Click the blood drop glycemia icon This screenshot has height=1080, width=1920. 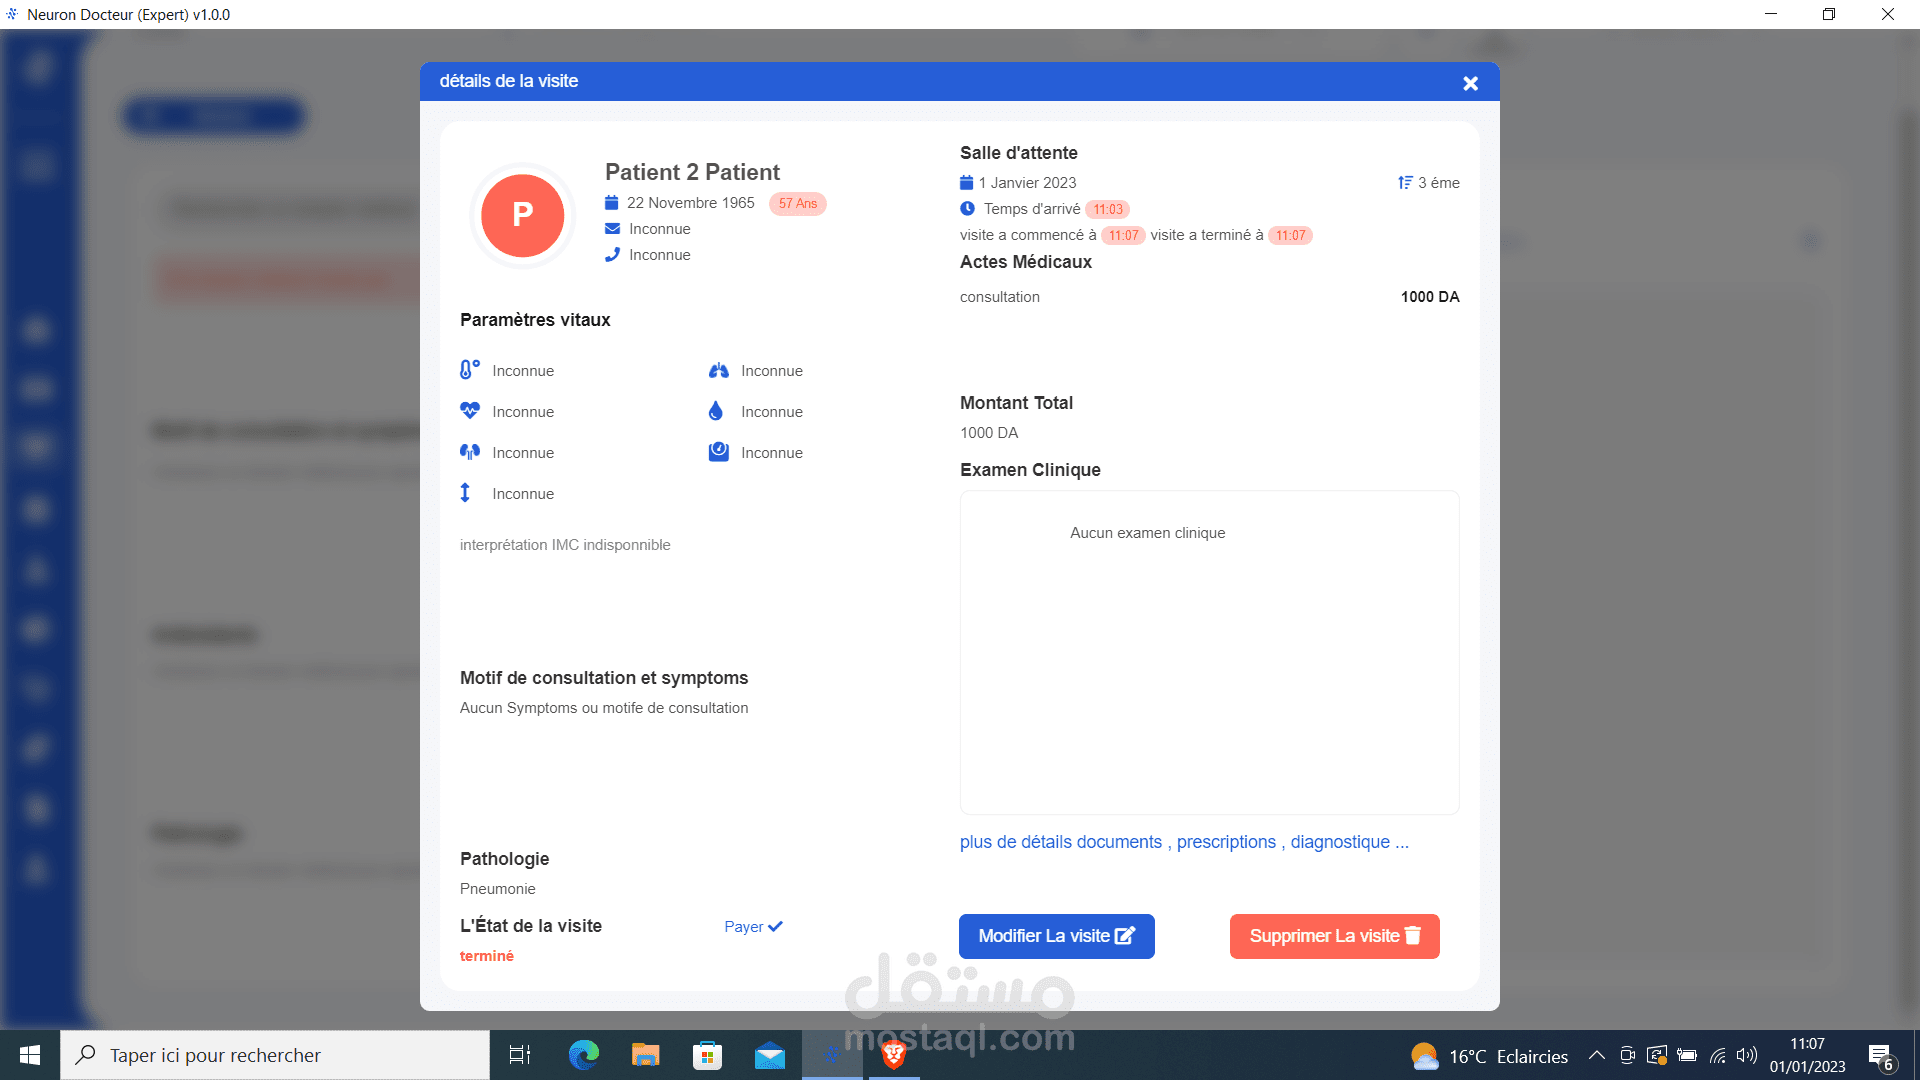point(716,411)
